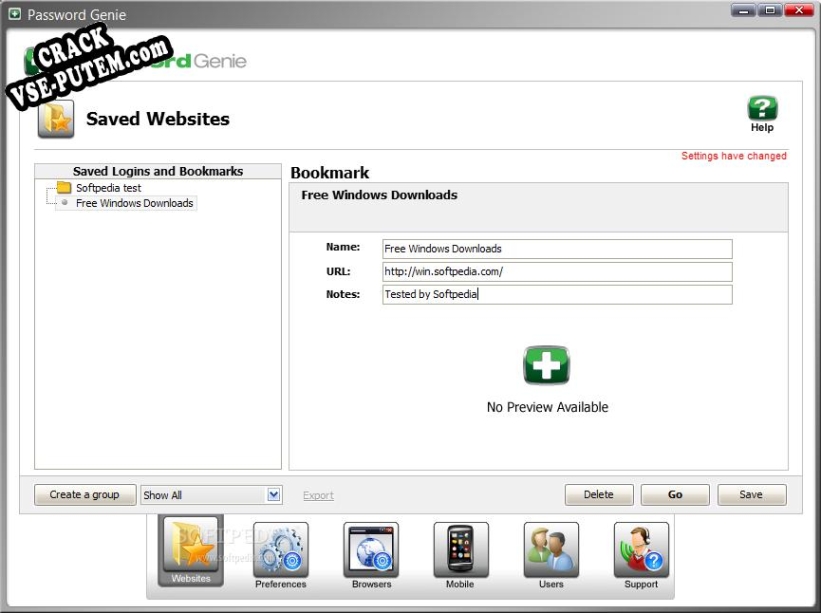Click the green Help question mark icon

(x=762, y=109)
